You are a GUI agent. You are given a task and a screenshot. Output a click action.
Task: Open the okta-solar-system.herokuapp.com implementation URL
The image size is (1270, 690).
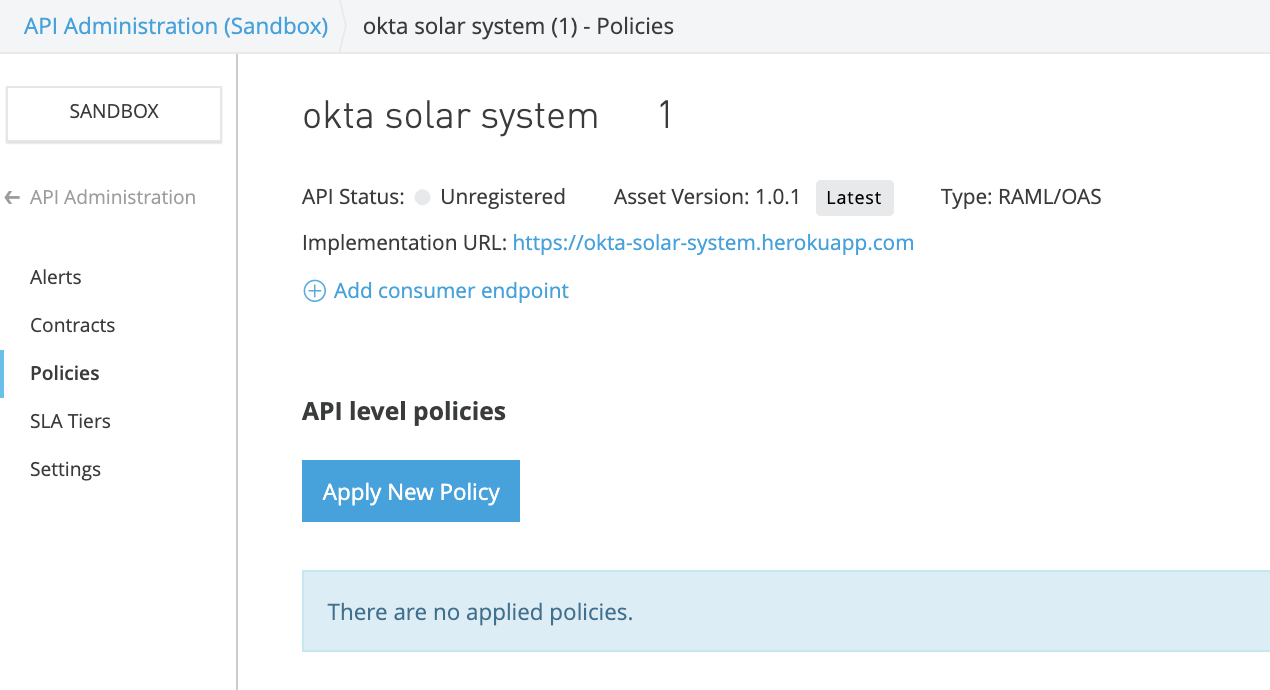[713, 243]
